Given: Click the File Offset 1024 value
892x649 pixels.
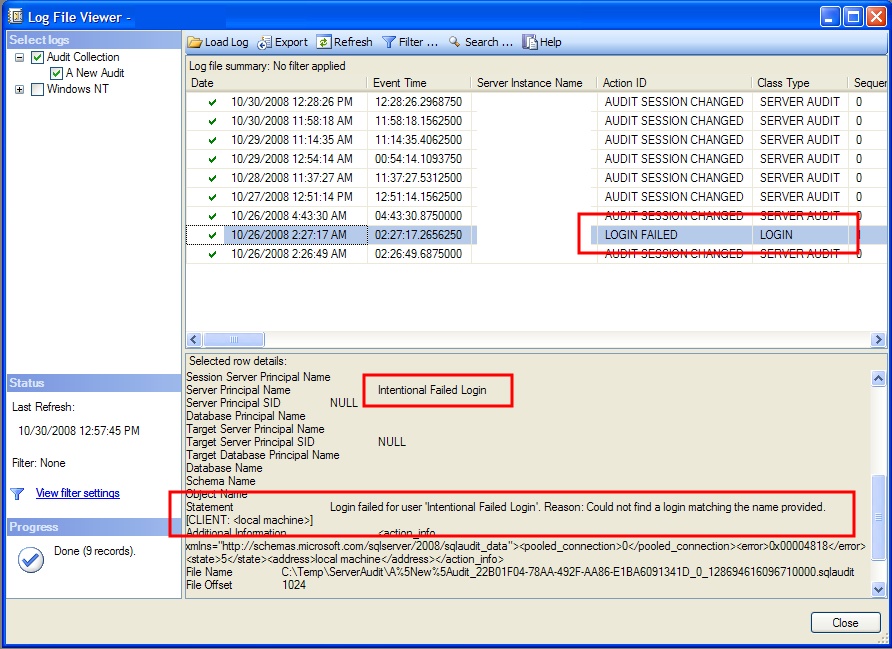Looking at the screenshot, I should click(x=294, y=585).
